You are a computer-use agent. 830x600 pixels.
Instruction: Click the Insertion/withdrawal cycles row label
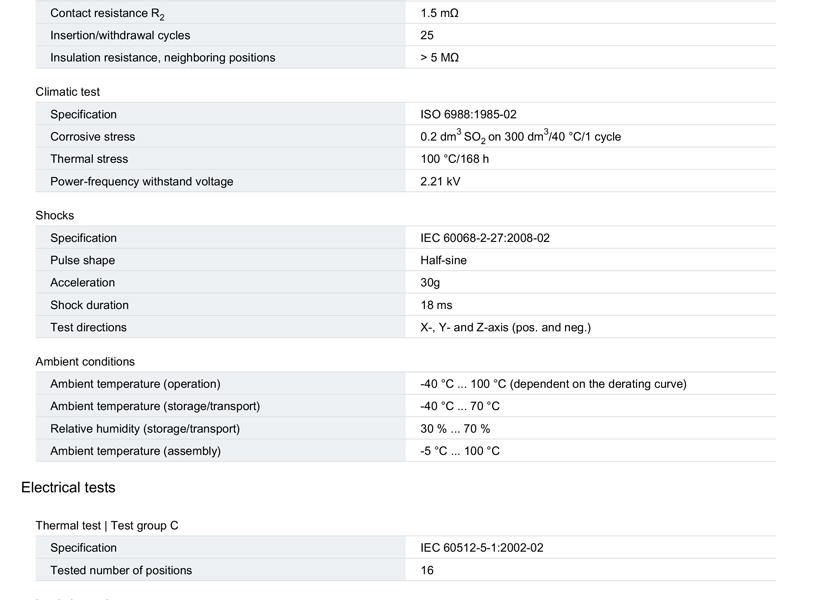click(x=120, y=36)
